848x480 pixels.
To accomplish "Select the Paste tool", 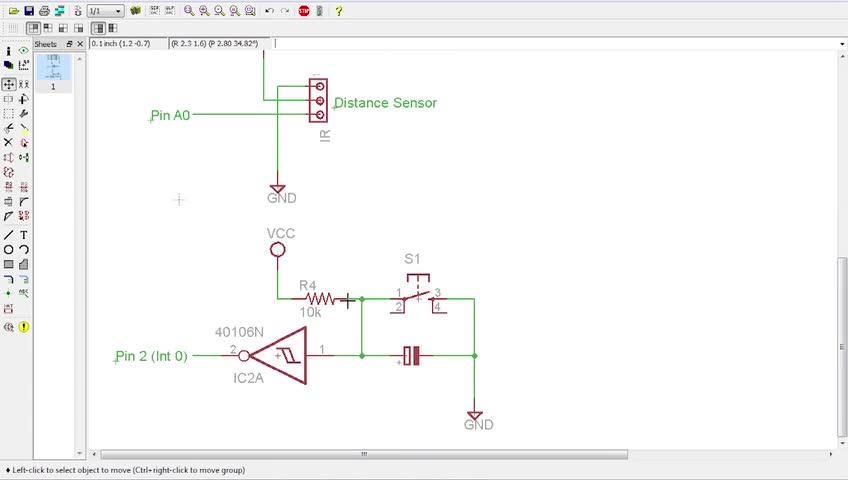I will coord(24,128).
